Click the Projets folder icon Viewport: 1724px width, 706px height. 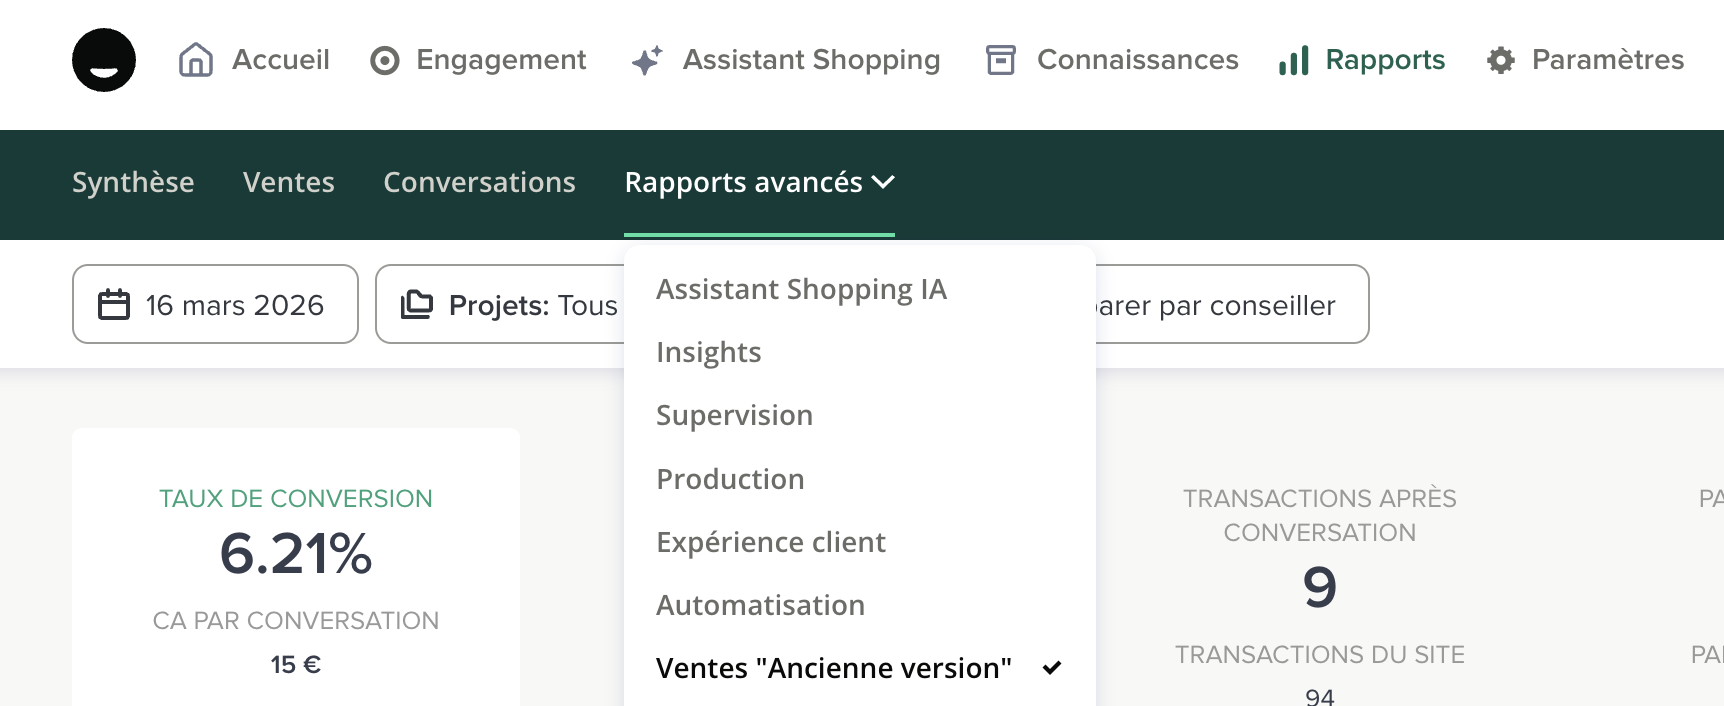pyautogui.click(x=417, y=304)
